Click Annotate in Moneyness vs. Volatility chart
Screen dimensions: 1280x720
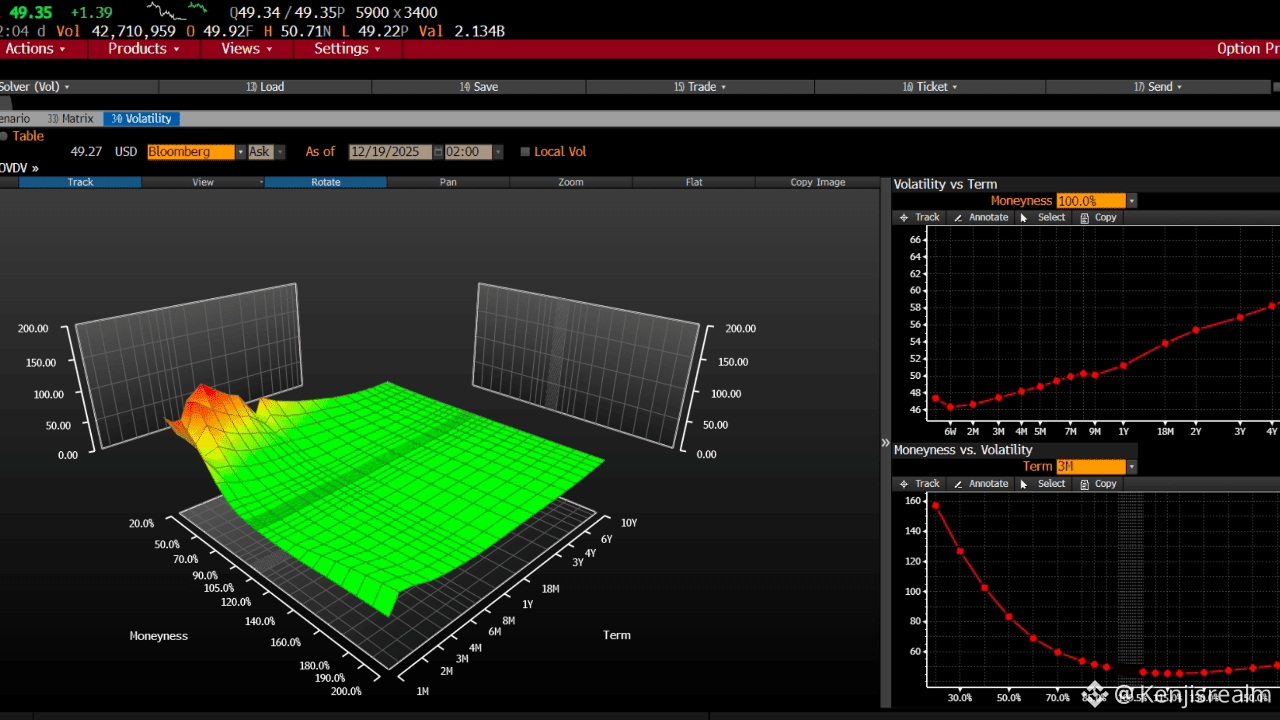point(980,484)
